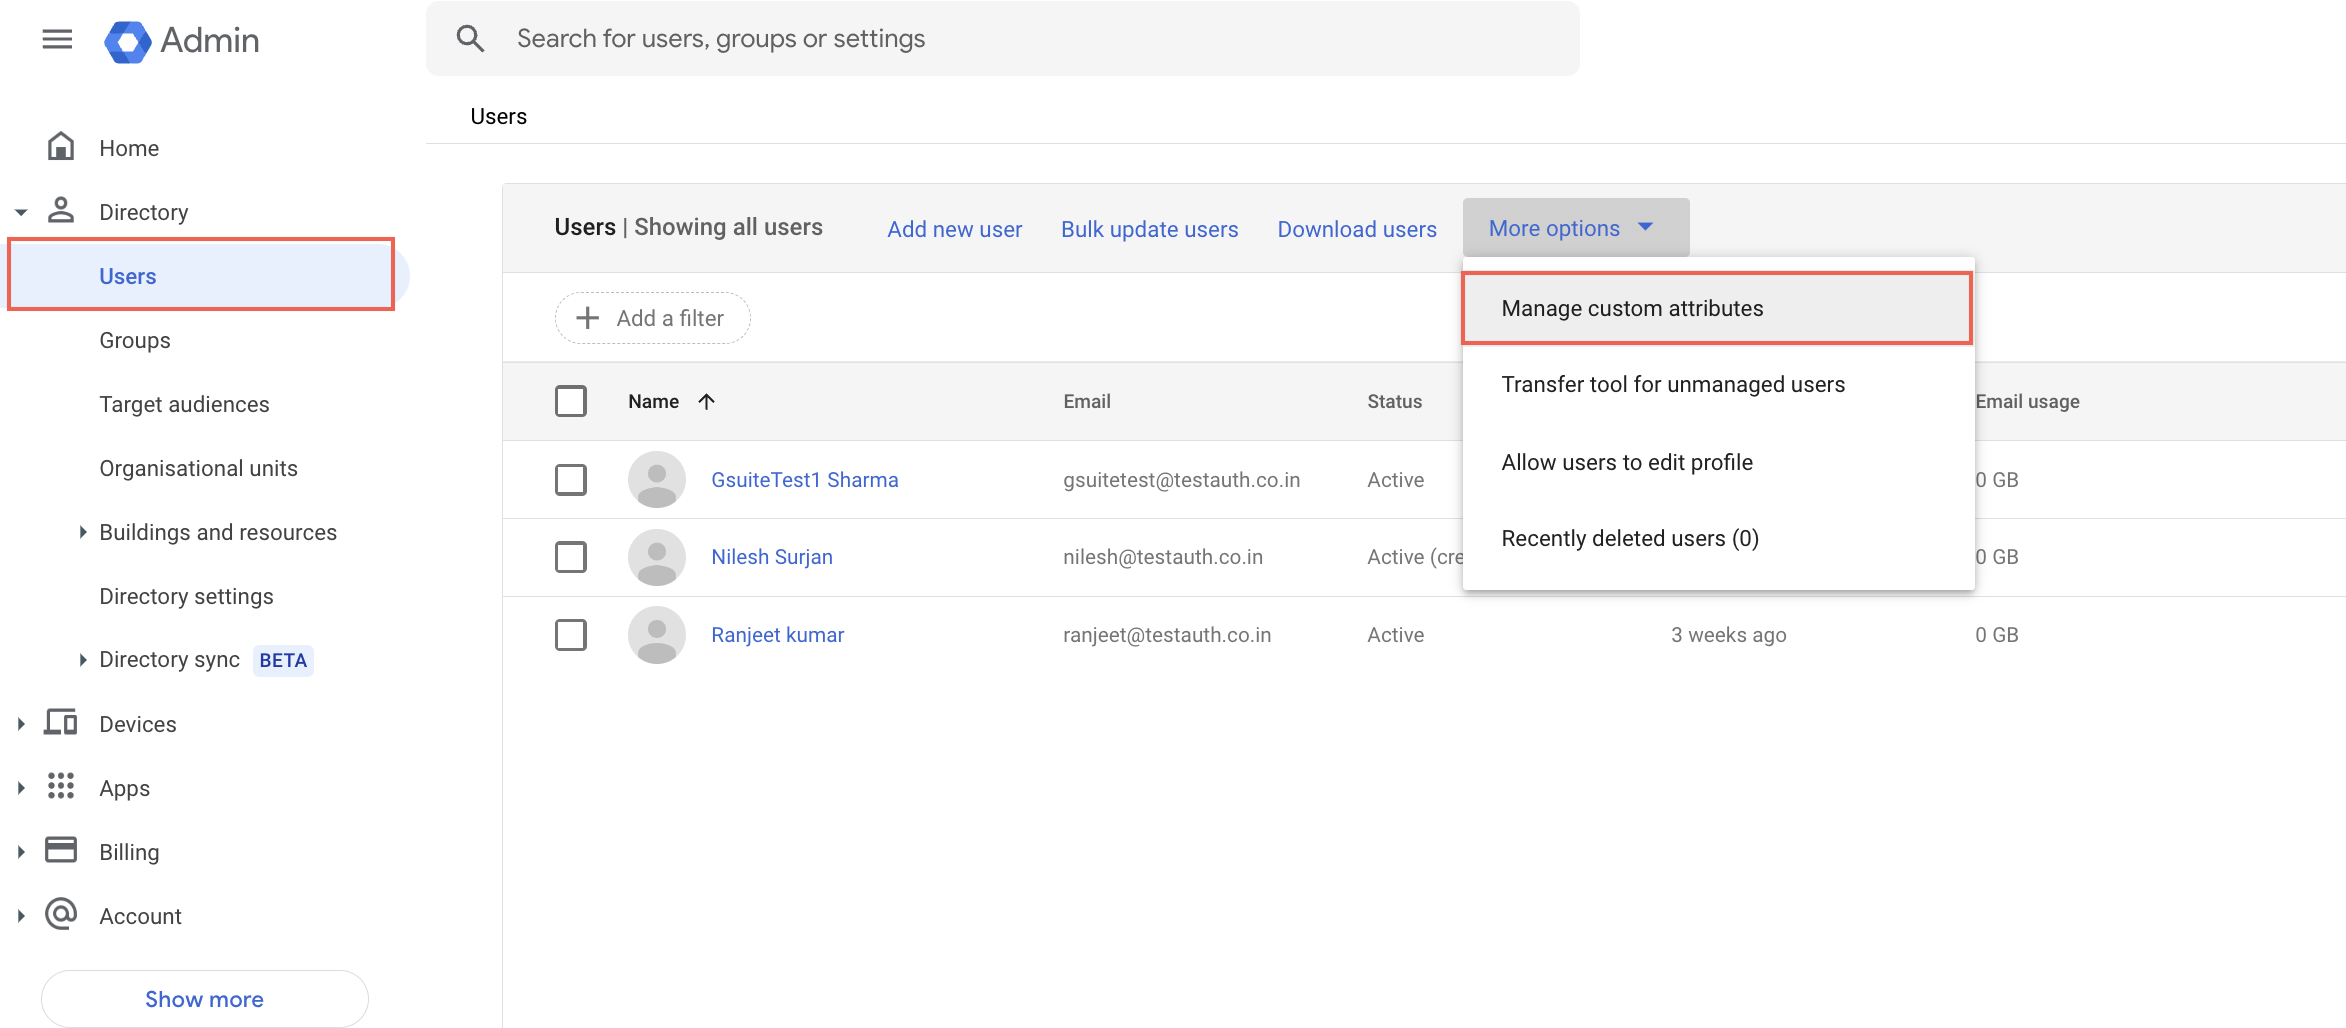Click the search magnifier icon
Image resolution: width=2346 pixels, height=1028 pixels.
(470, 39)
